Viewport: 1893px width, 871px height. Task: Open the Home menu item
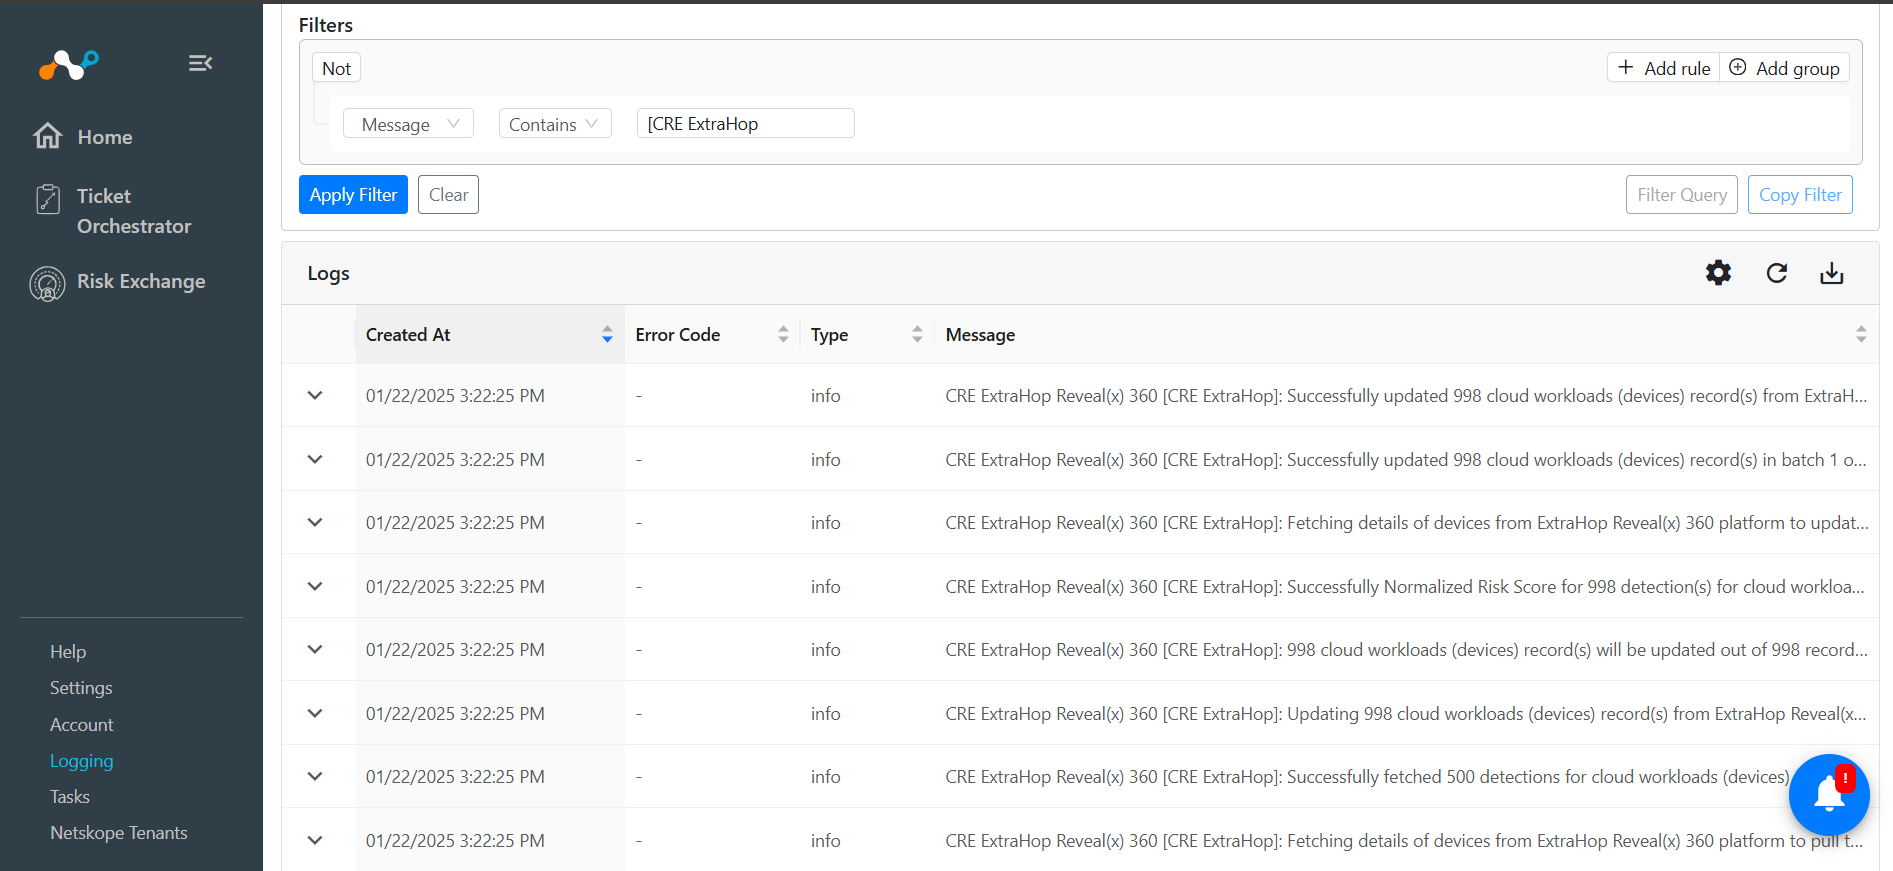click(105, 137)
